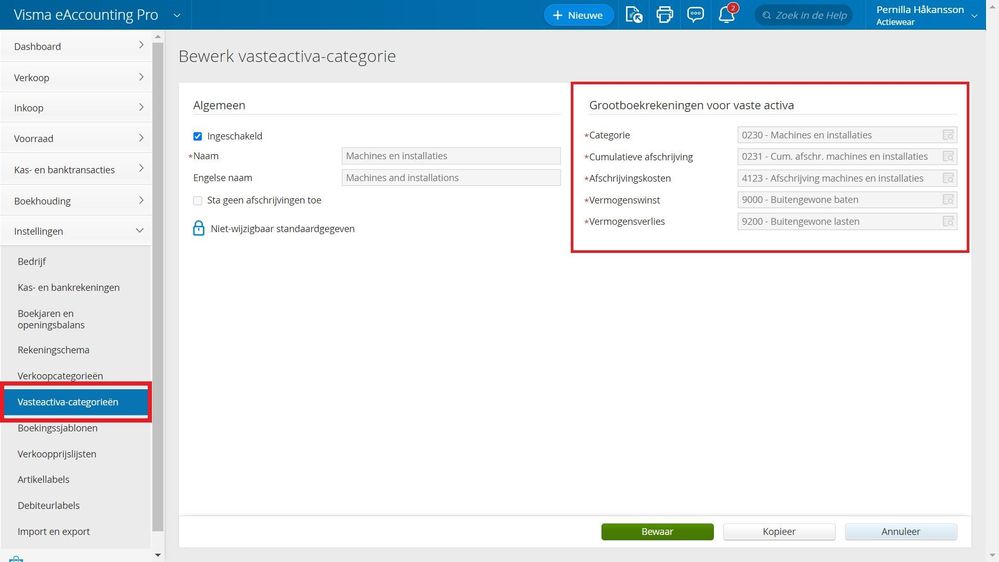Open notifications bell icon
This screenshot has width=999, height=562.
click(x=726, y=14)
